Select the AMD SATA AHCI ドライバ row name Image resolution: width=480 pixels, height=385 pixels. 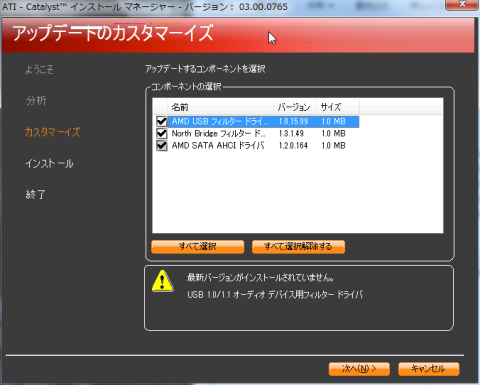[218, 146]
